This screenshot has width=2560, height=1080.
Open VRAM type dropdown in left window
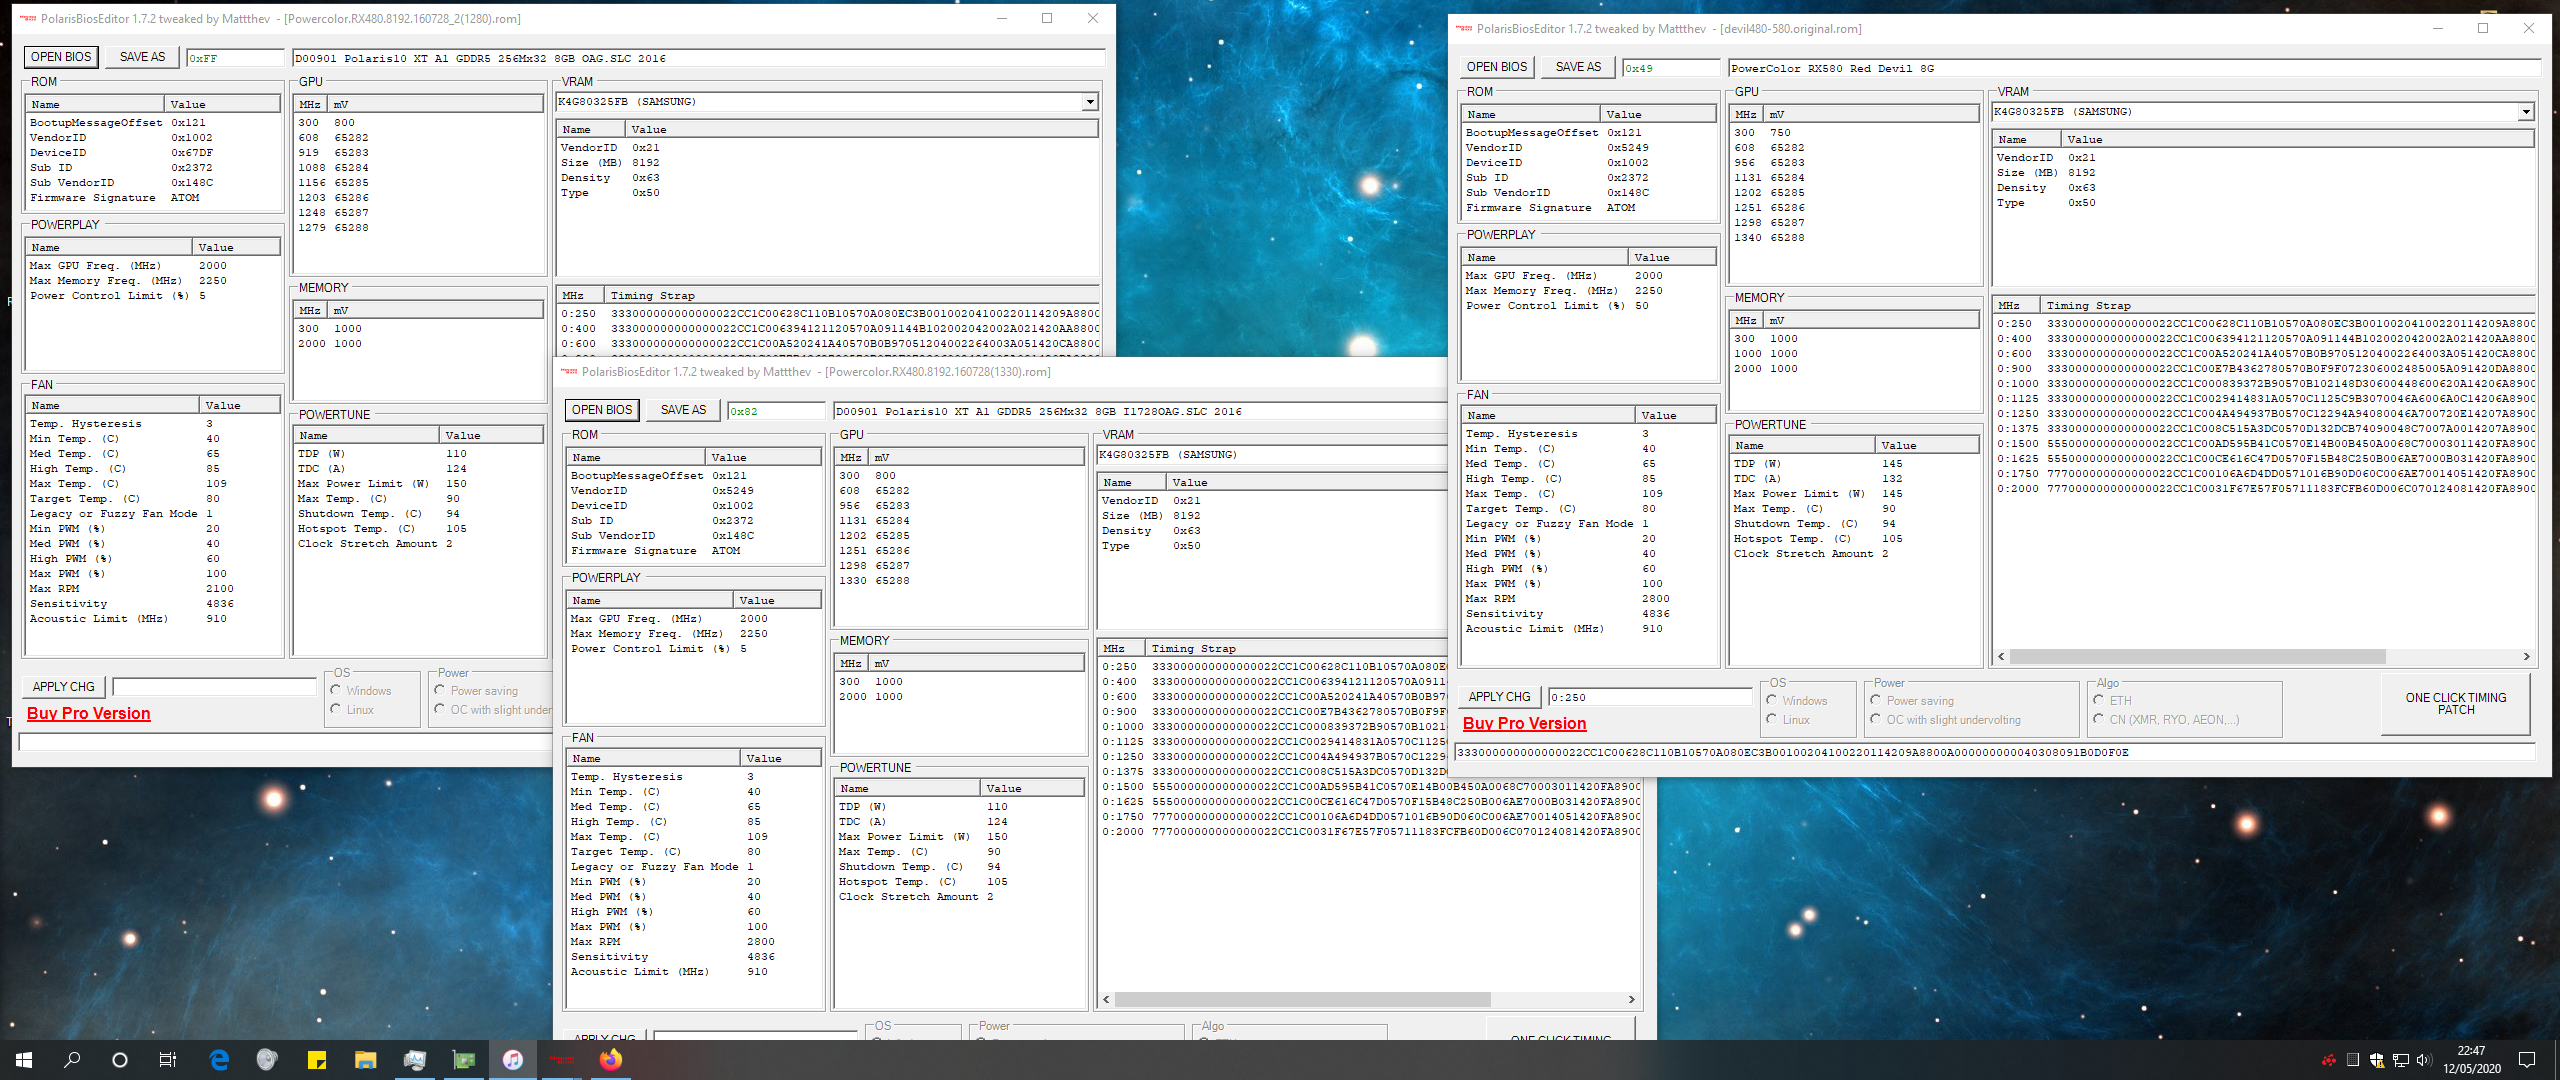1089,102
